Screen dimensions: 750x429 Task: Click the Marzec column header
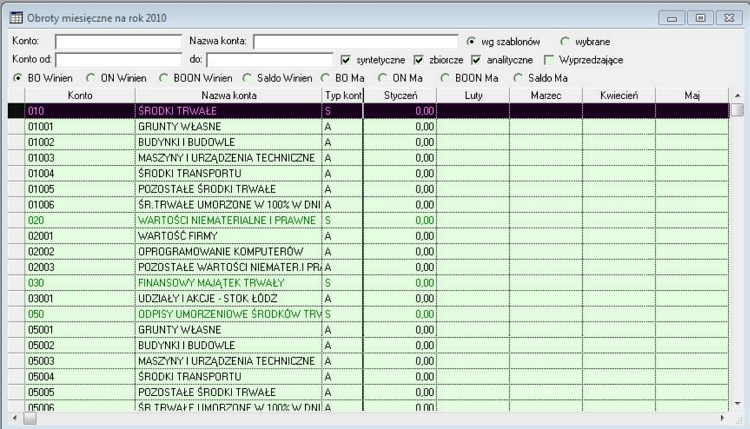pyautogui.click(x=546, y=95)
